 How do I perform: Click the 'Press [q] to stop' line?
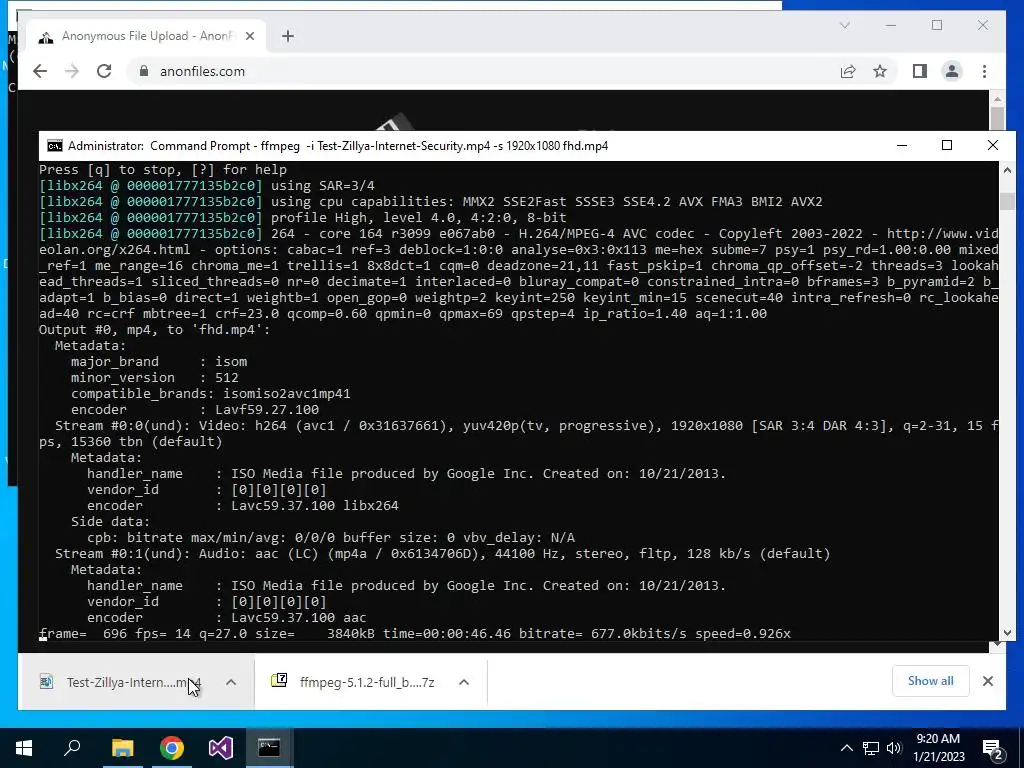coord(163,170)
